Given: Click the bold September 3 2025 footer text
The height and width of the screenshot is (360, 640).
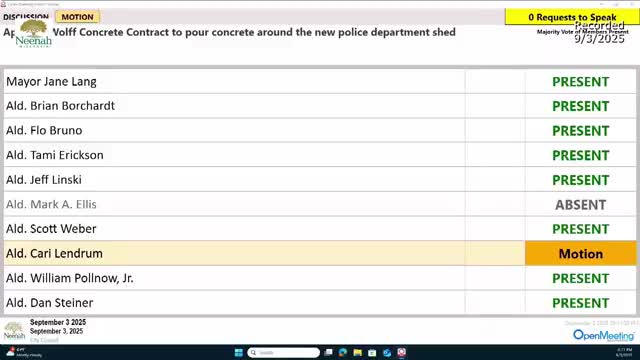Looking at the screenshot, I should click(58, 322).
